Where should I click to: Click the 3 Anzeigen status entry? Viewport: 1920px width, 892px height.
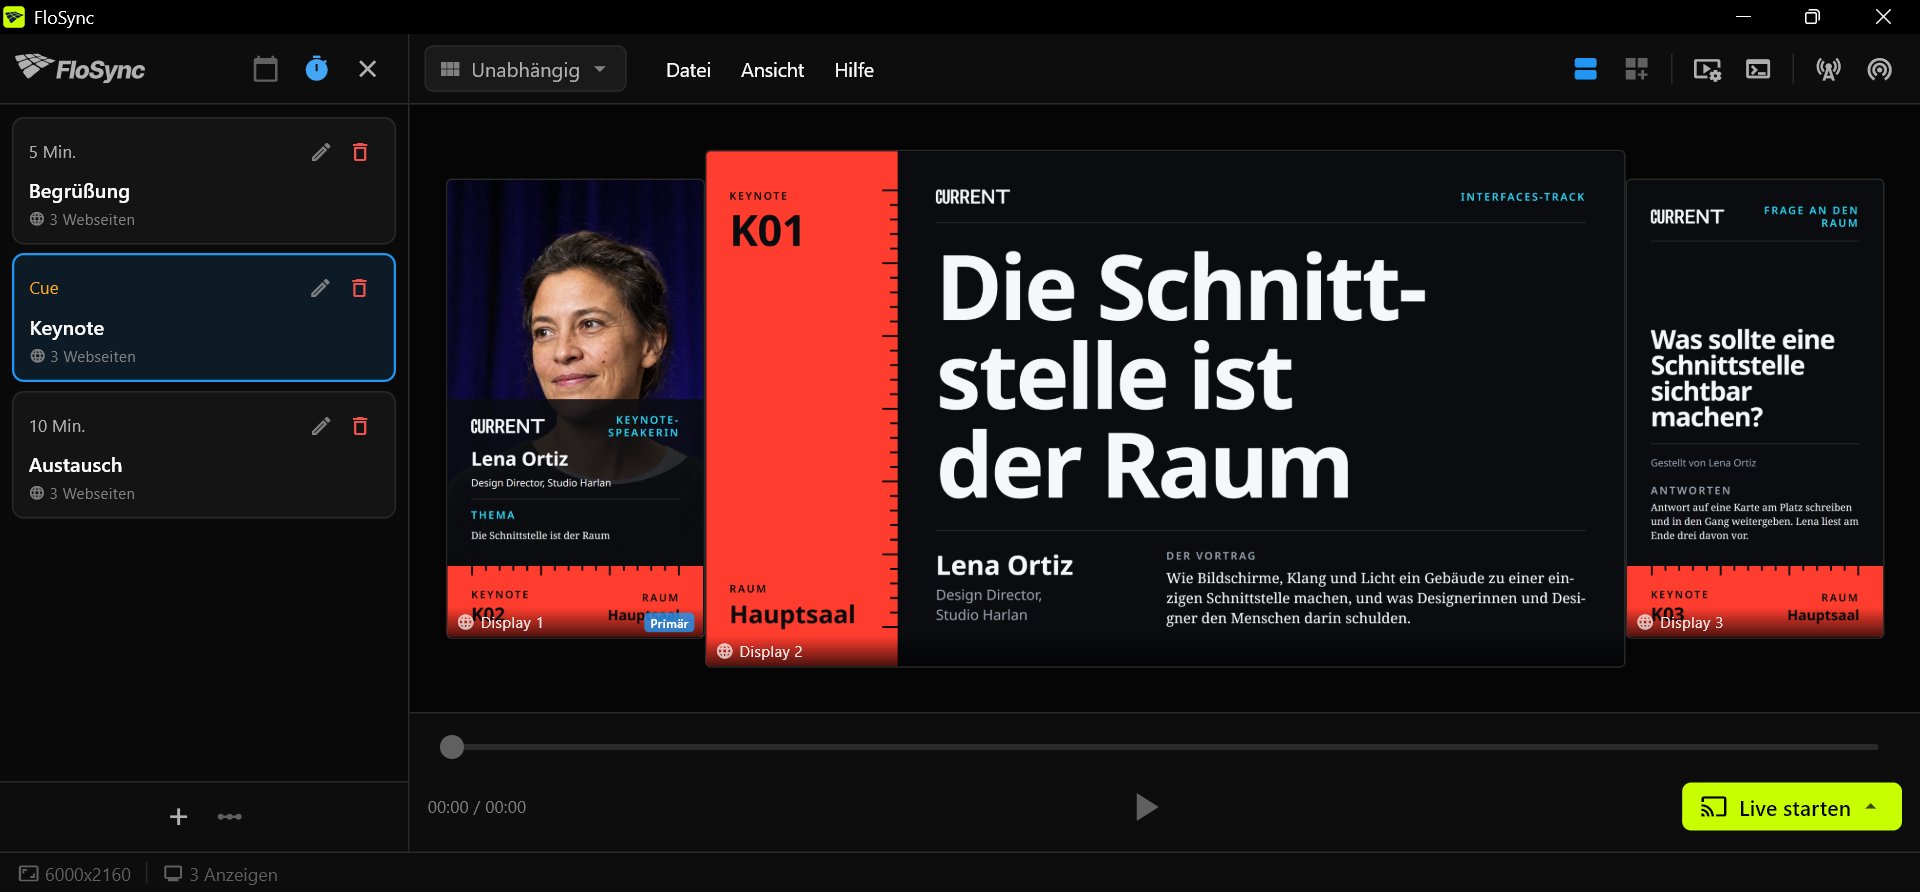click(x=221, y=874)
